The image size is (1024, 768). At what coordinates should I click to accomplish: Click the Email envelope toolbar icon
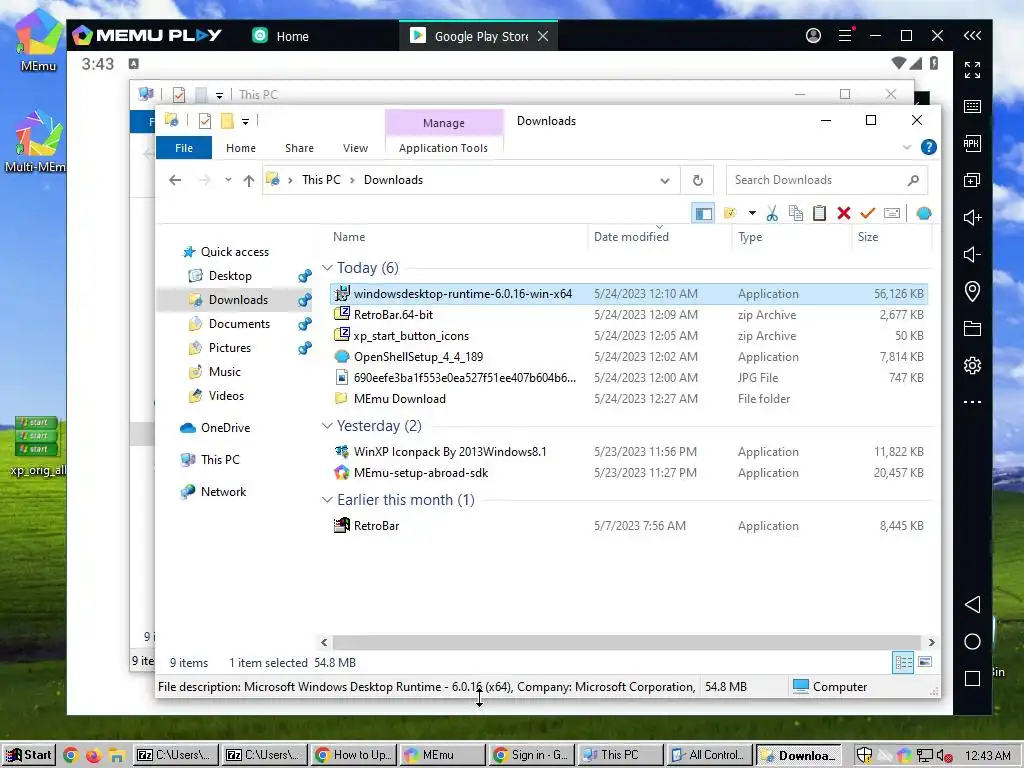click(891, 214)
